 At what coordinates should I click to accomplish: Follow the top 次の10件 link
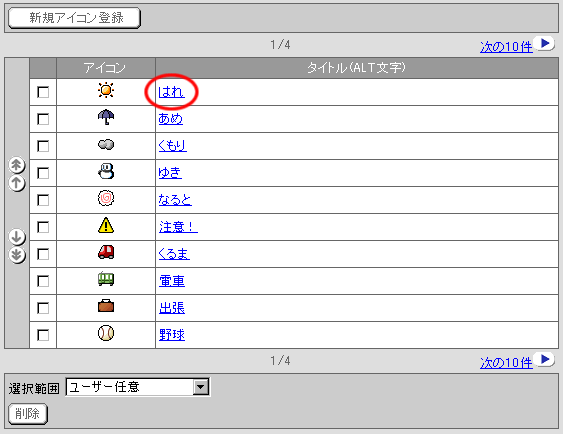[x=506, y=47]
